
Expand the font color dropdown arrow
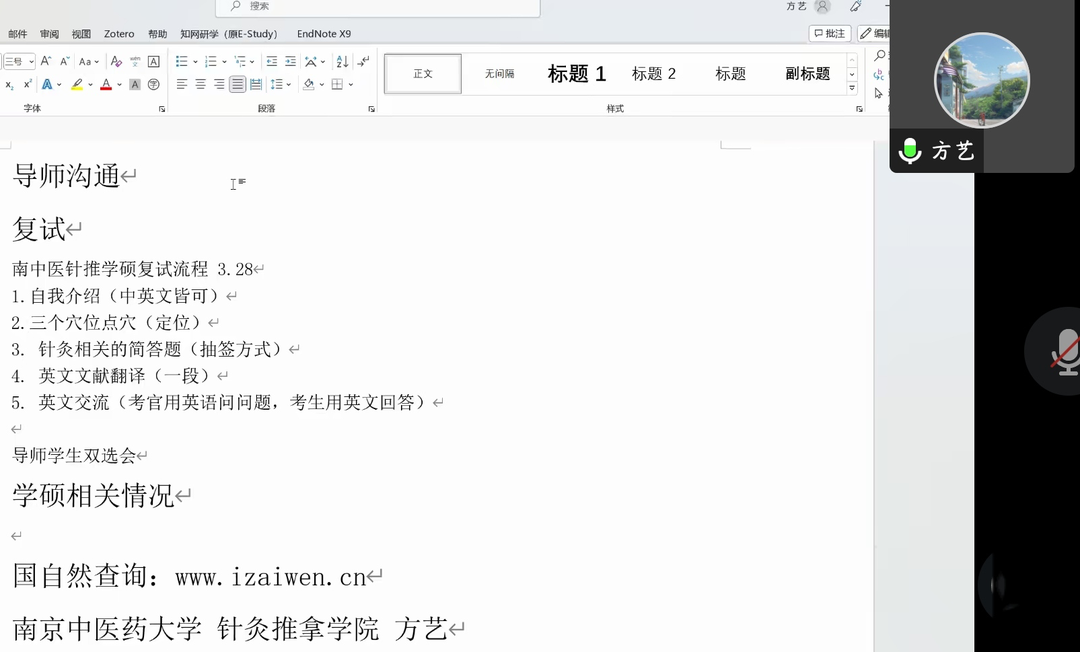coord(119,85)
